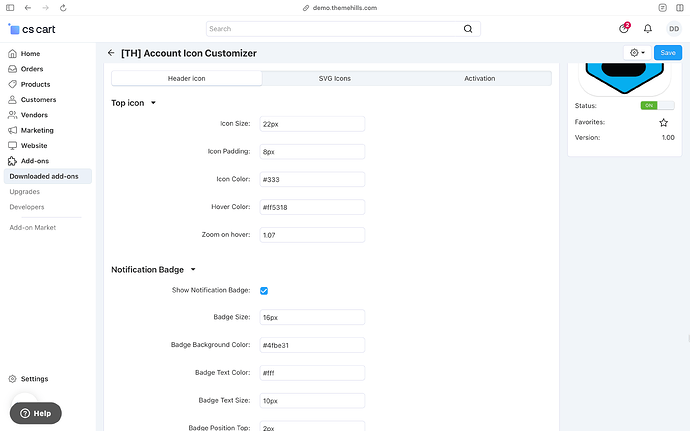Edit the Badge Text Color field
The width and height of the screenshot is (690, 431).
point(312,373)
